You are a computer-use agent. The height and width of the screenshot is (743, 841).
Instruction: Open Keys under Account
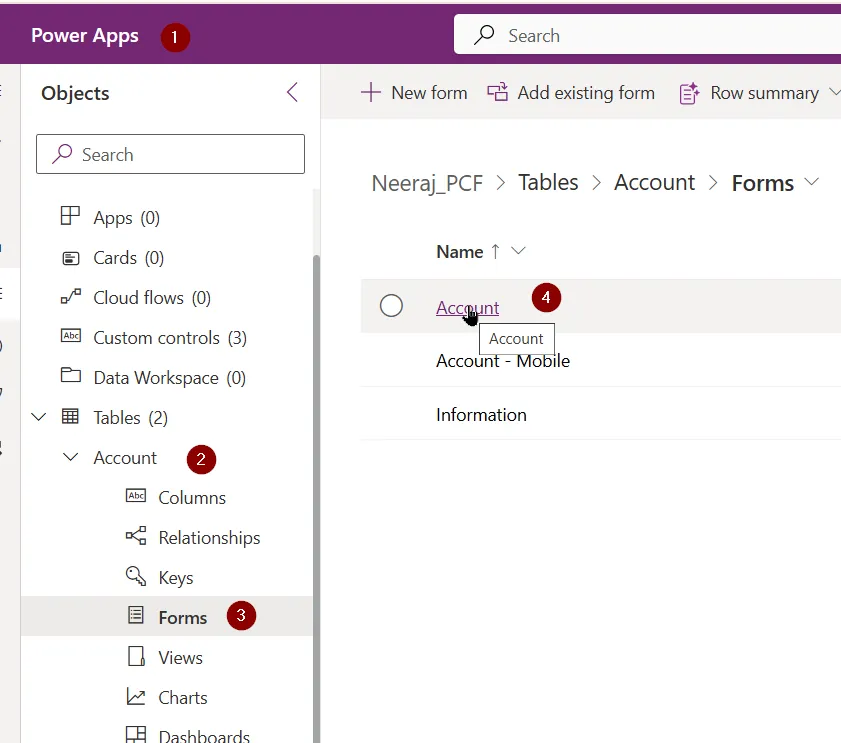(176, 578)
